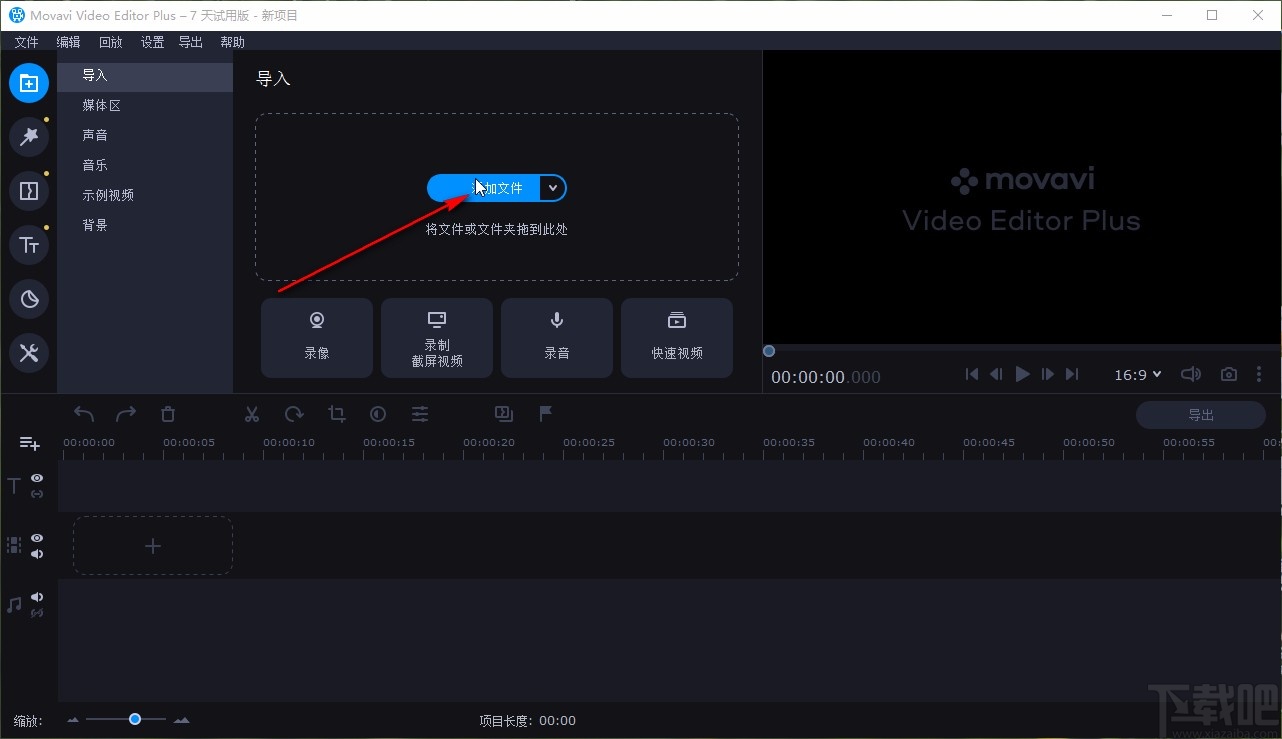1282x739 pixels.
Task: Click the Undo arrow in timeline toolbar
Action: coord(84,414)
